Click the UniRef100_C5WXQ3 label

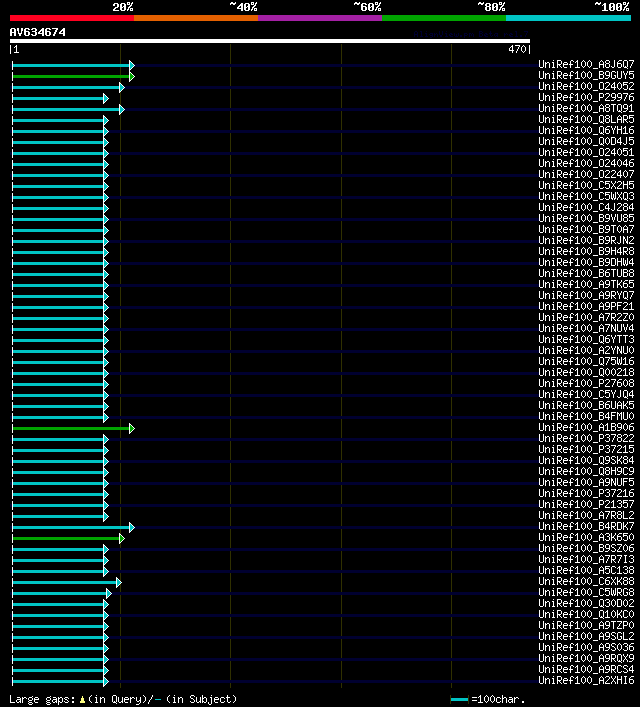point(586,196)
